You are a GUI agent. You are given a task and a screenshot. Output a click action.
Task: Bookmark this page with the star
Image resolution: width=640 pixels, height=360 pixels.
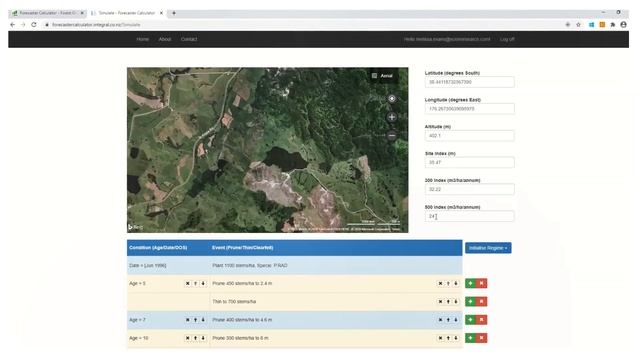coord(578,24)
